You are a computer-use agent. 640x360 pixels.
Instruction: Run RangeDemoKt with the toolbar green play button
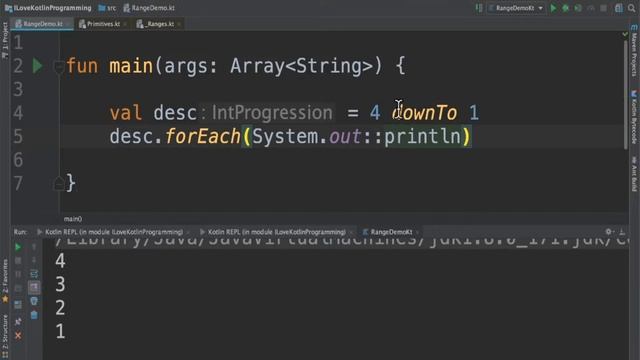(x=553, y=8)
